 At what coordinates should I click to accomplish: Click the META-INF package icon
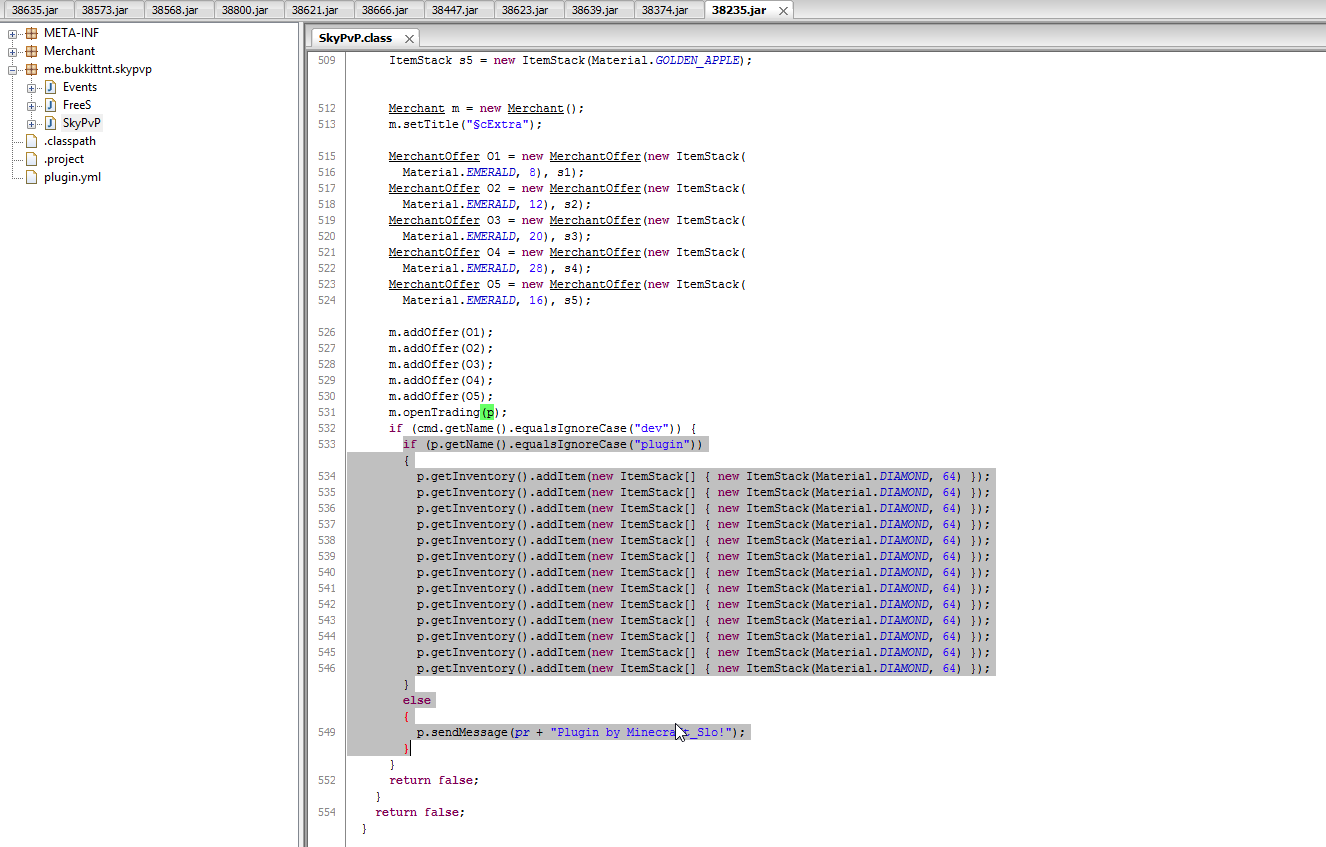[x=31, y=33]
